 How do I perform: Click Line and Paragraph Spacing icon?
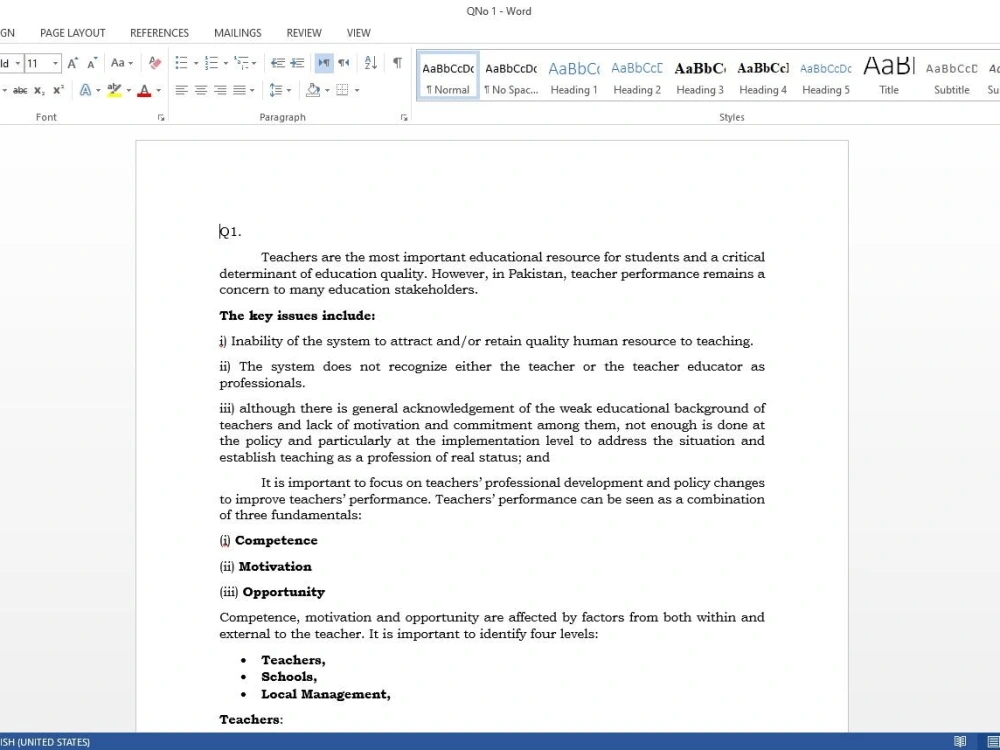(276, 91)
